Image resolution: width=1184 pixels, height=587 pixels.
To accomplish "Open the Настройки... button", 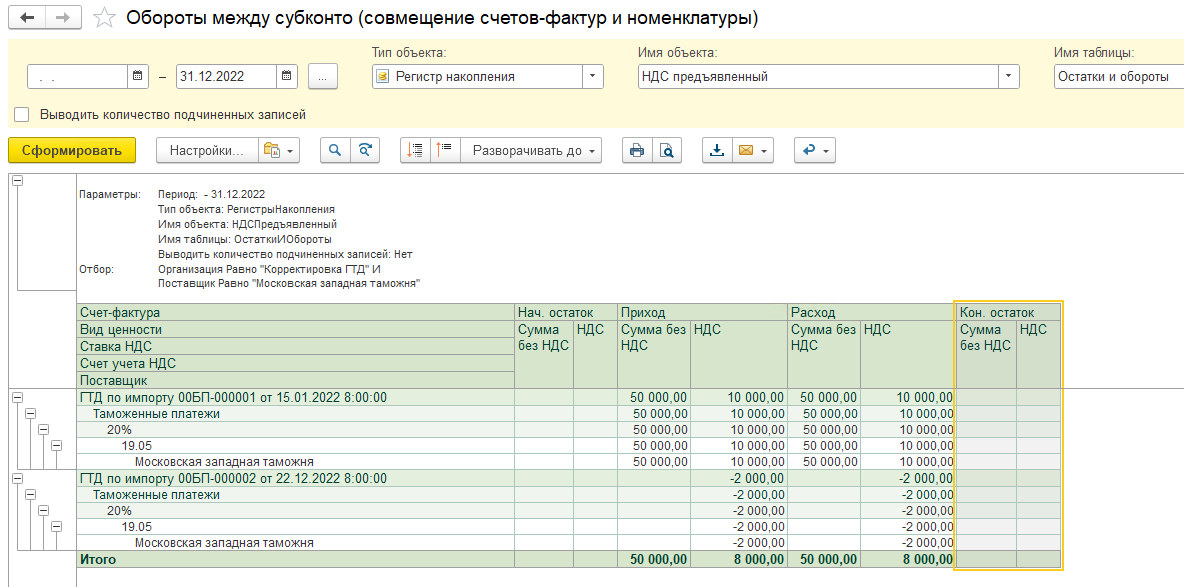I will (207, 150).
